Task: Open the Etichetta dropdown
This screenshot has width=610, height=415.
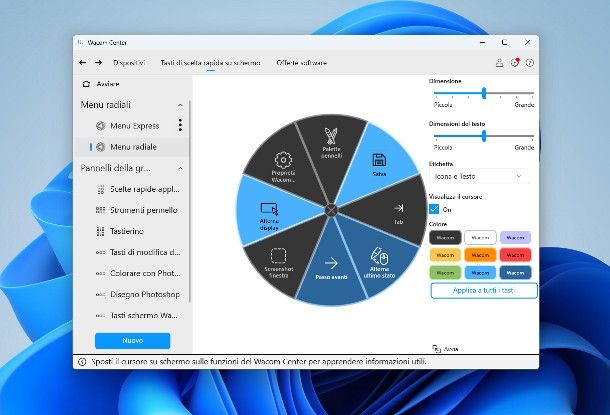Action: point(478,176)
